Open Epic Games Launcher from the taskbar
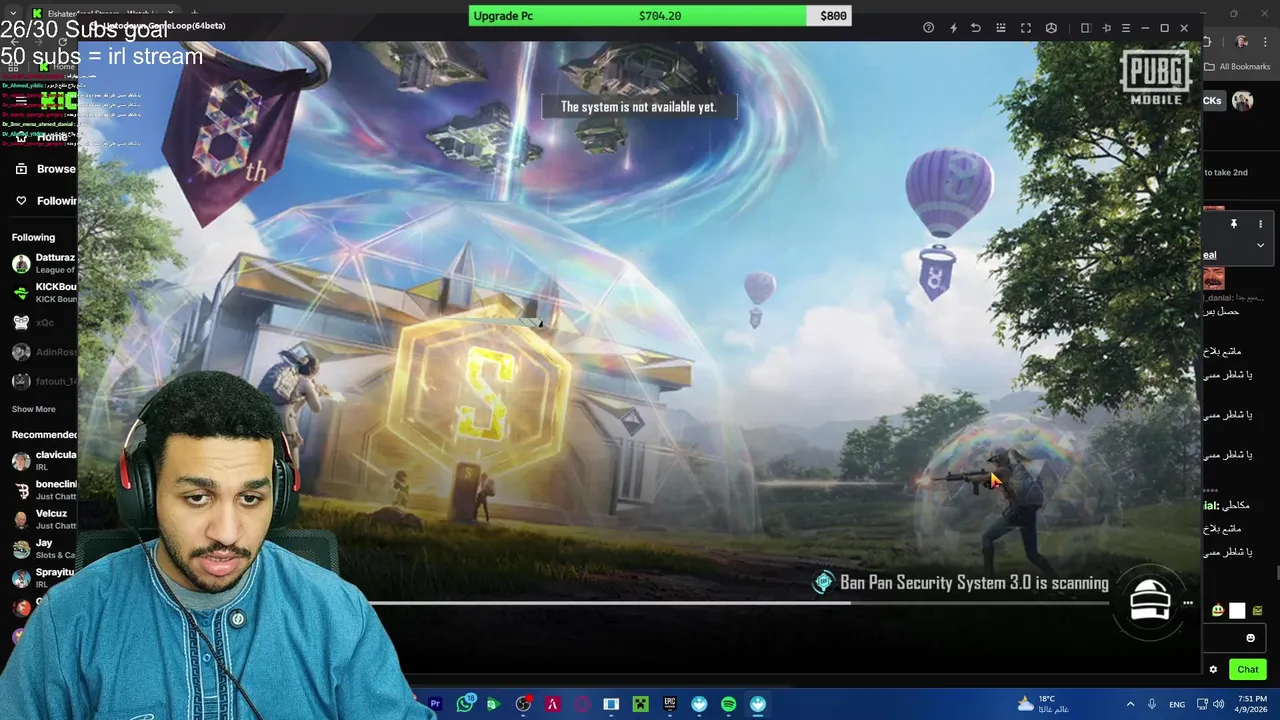 pos(670,704)
